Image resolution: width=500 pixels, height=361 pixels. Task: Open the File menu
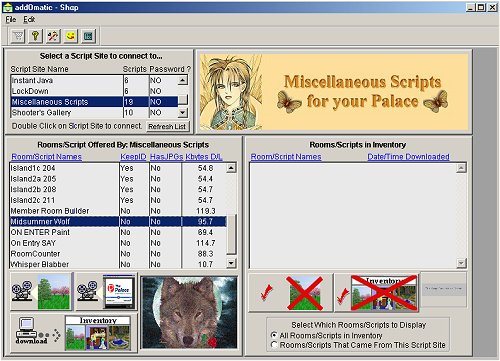11,20
